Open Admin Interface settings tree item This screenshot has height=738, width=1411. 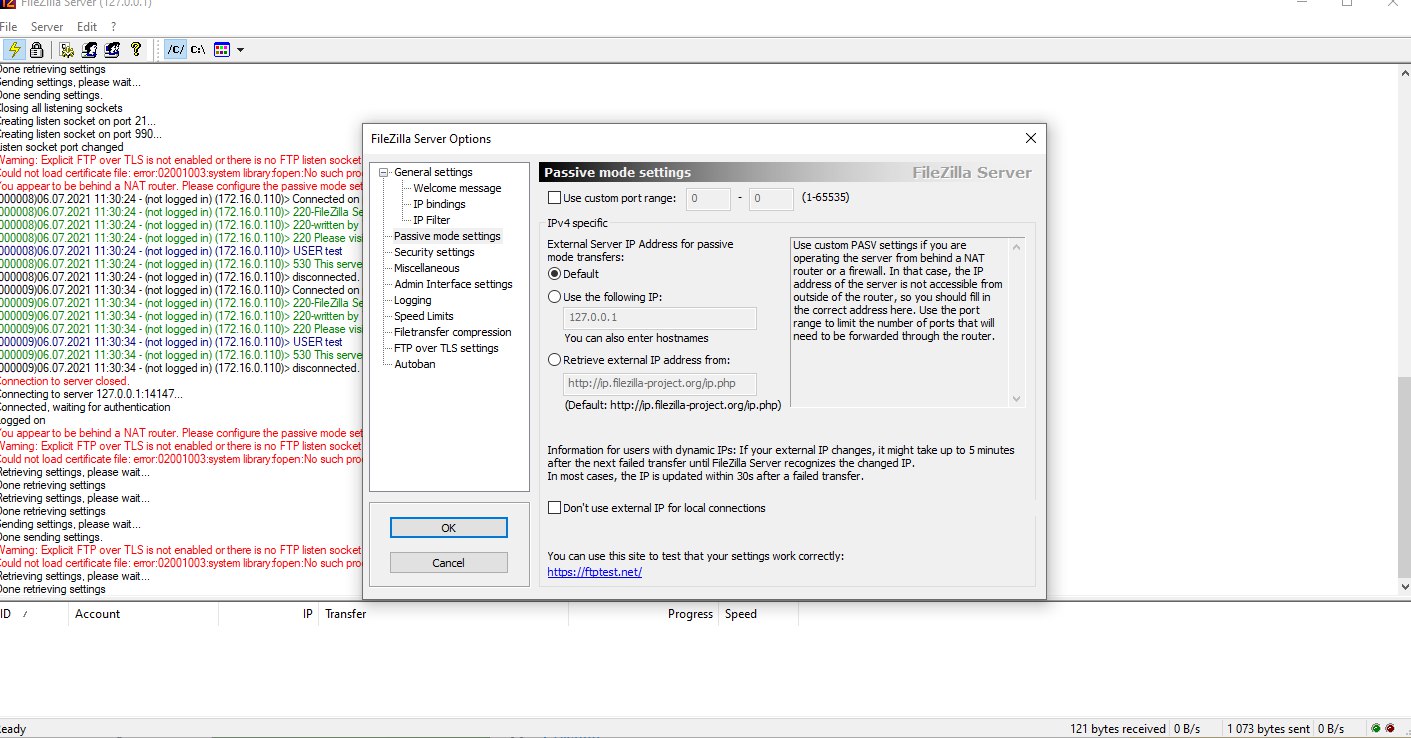pyautogui.click(x=453, y=284)
